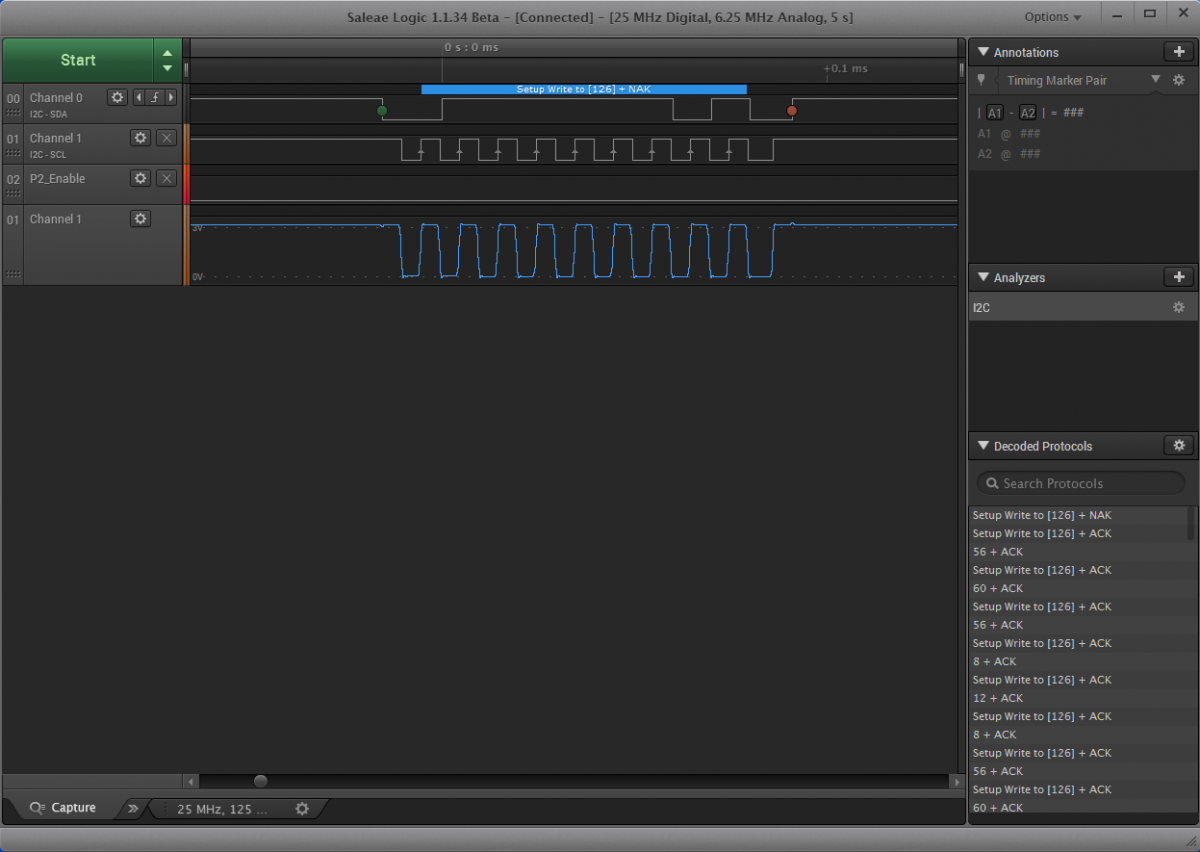
Task: Select next trigger type on Channel 0
Action: pos(171,97)
